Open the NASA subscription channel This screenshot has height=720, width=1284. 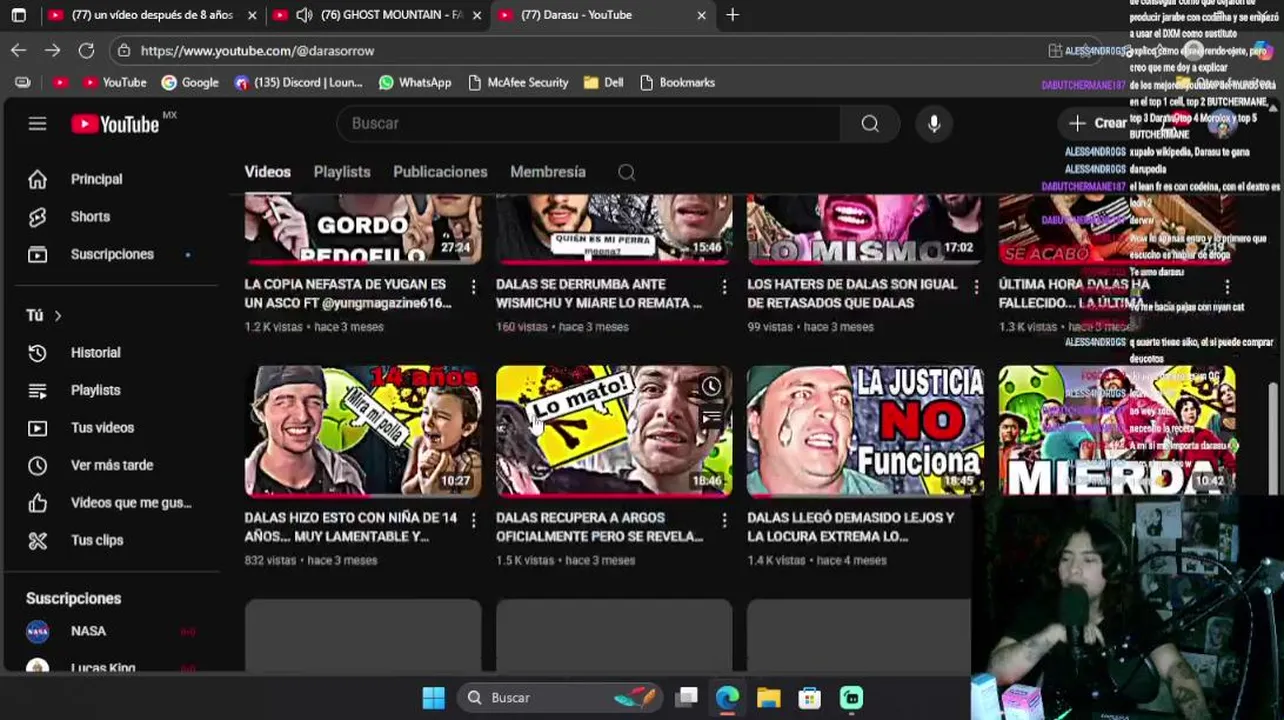pos(88,631)
